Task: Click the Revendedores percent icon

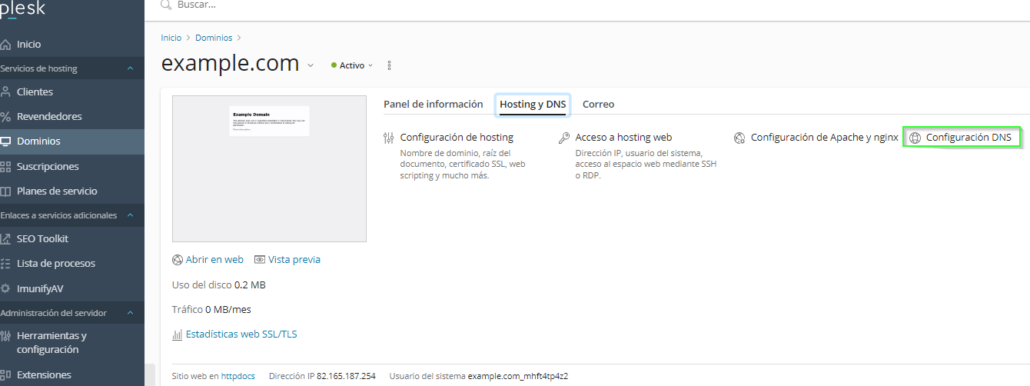Action: [6, 117]
